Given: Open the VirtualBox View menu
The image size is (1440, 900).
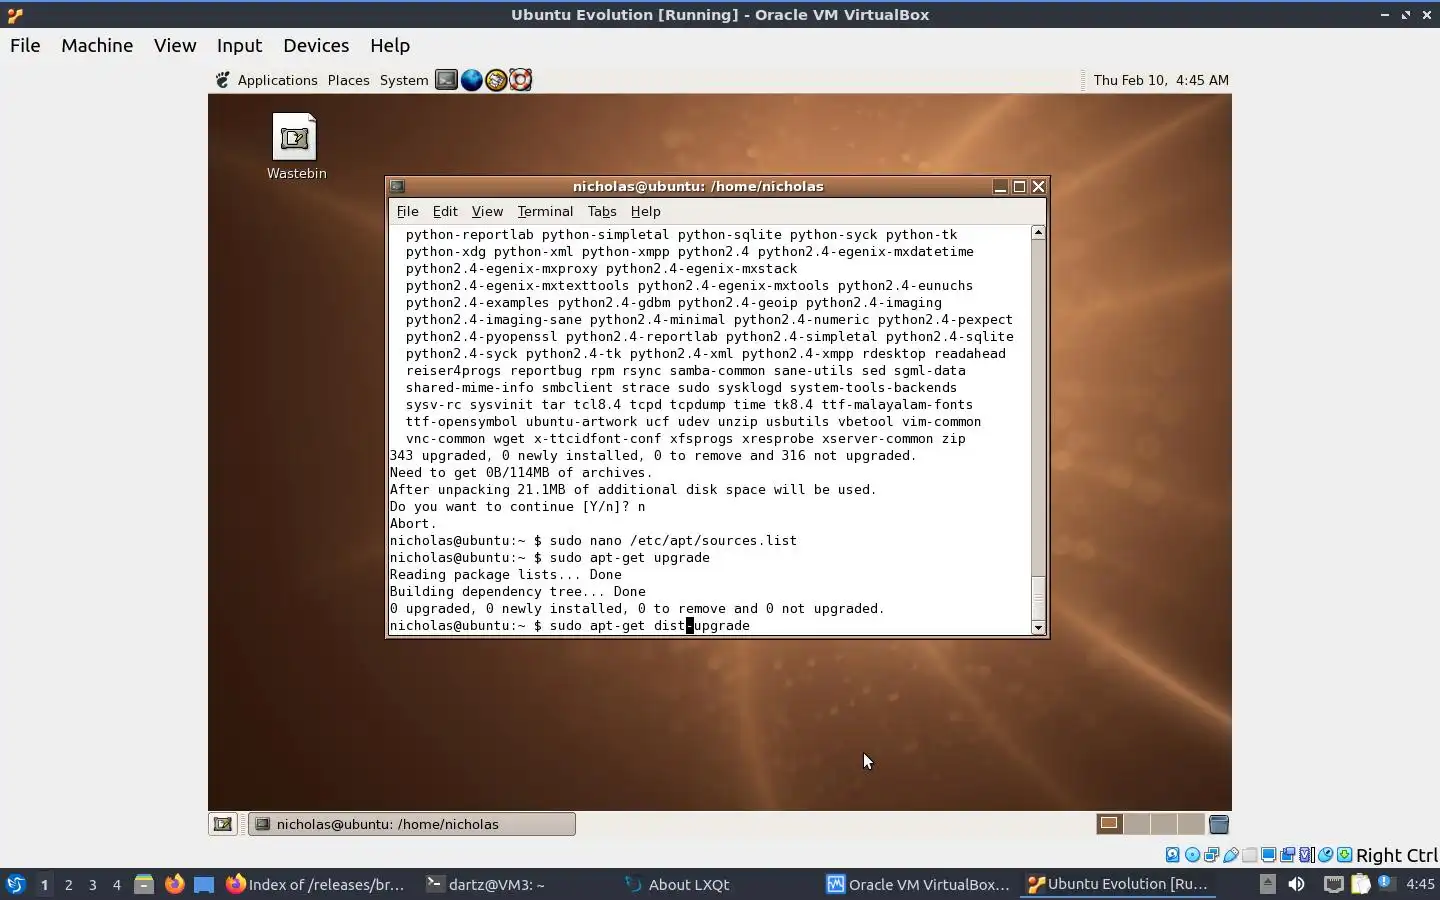Looking at the screenshot, I should [x=175, y=46].
